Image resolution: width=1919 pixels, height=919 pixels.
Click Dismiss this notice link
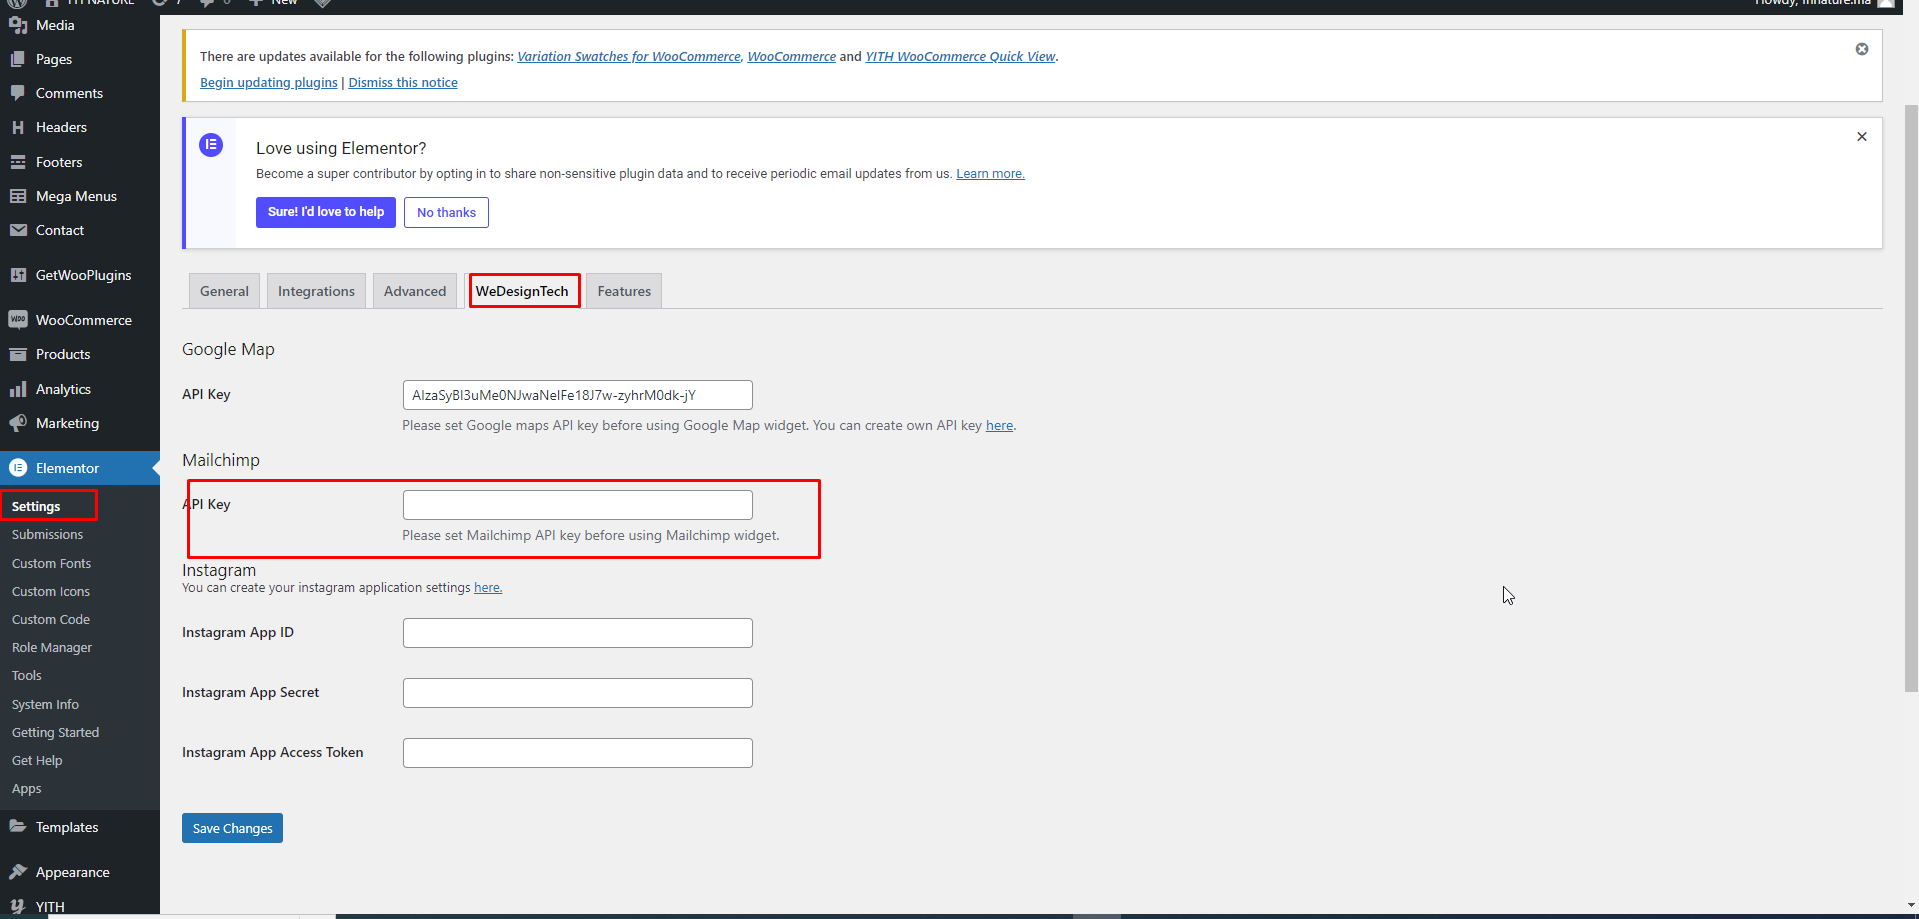pyautogui.click(x=403, y=83)
